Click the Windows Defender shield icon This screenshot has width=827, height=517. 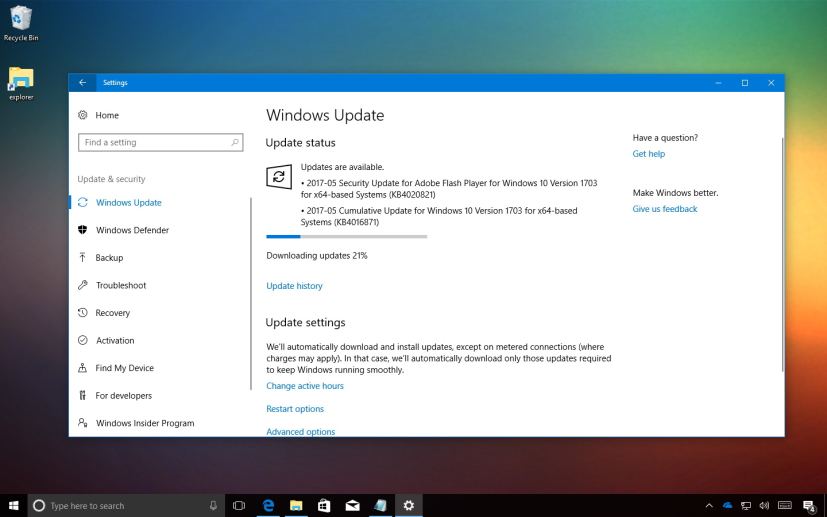click(83, 230)
